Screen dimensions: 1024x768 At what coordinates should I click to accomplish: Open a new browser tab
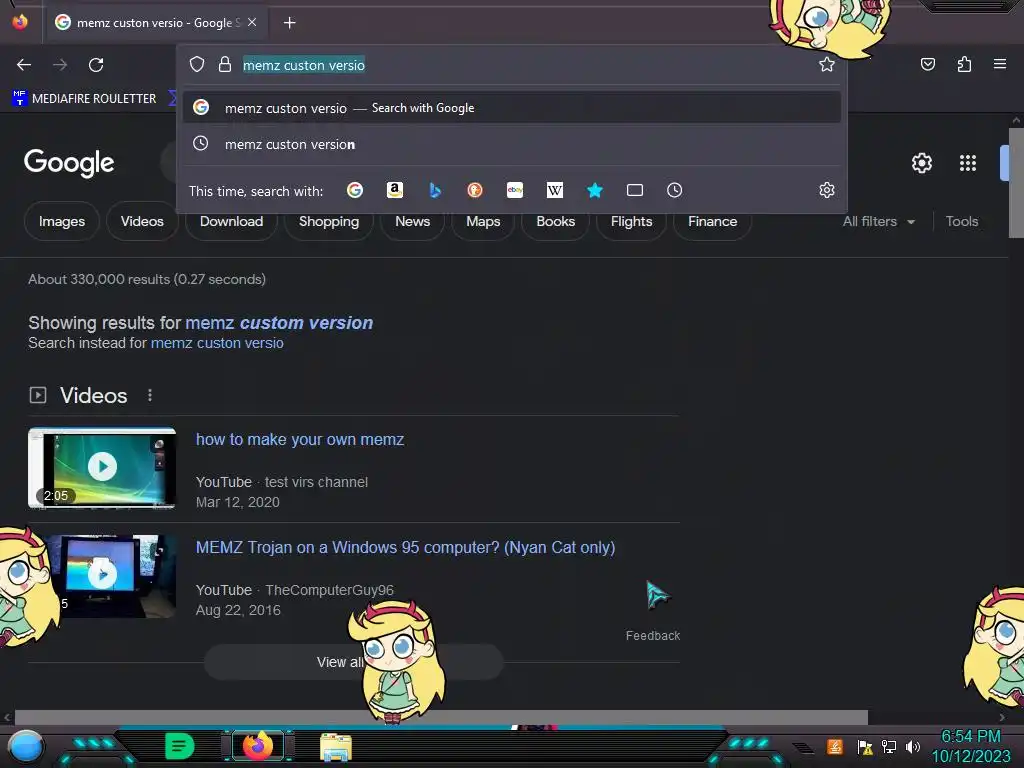coord(289,23)
